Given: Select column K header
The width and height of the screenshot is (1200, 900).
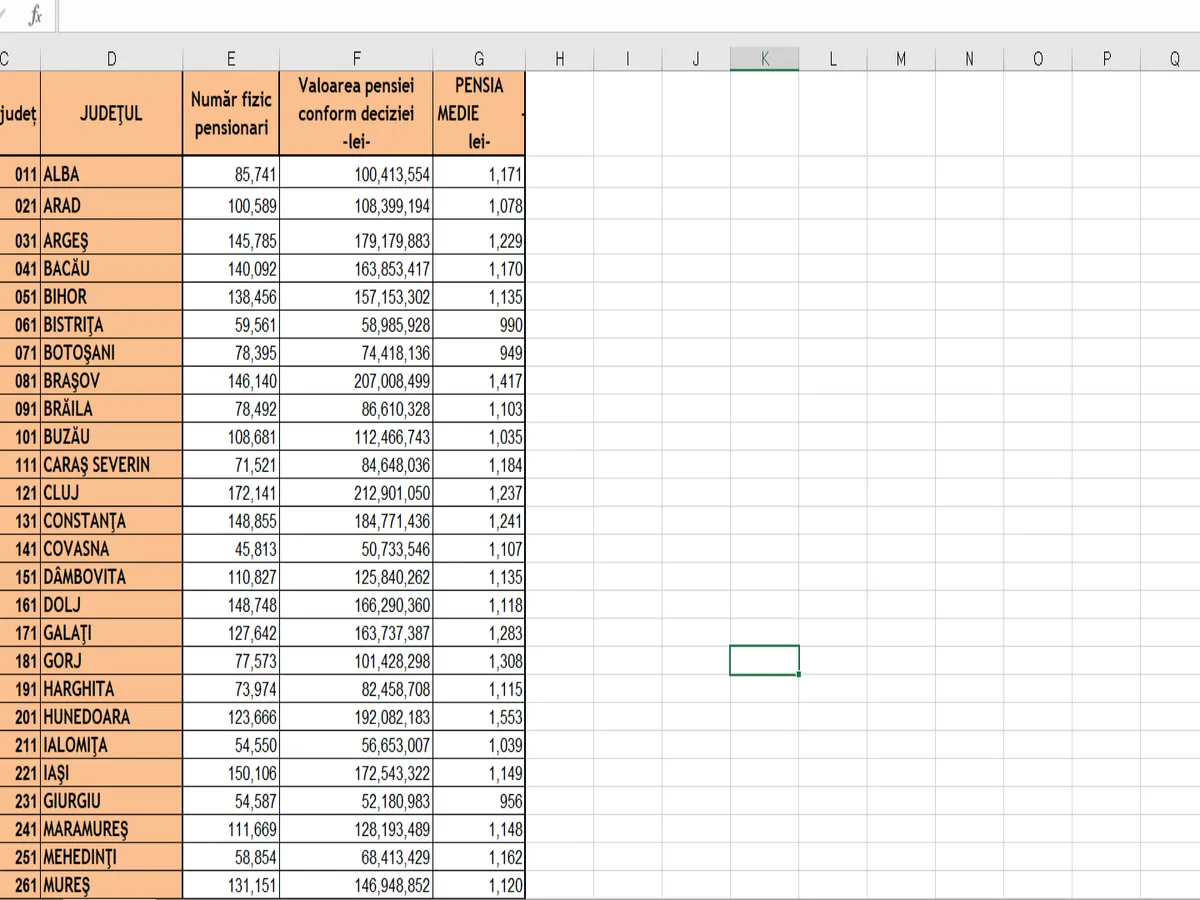Looking at the screenshot, I should pos(765,59).
